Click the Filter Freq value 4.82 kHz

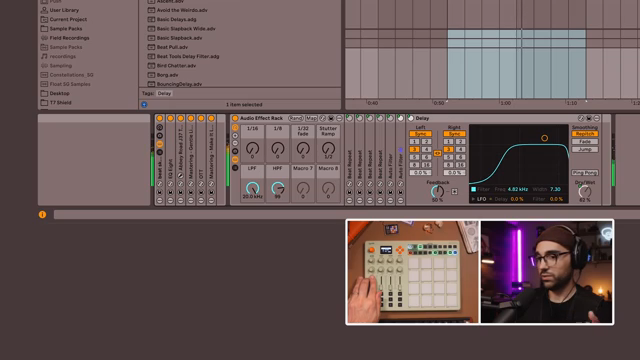pyautogui.click(x=518, y=189)
